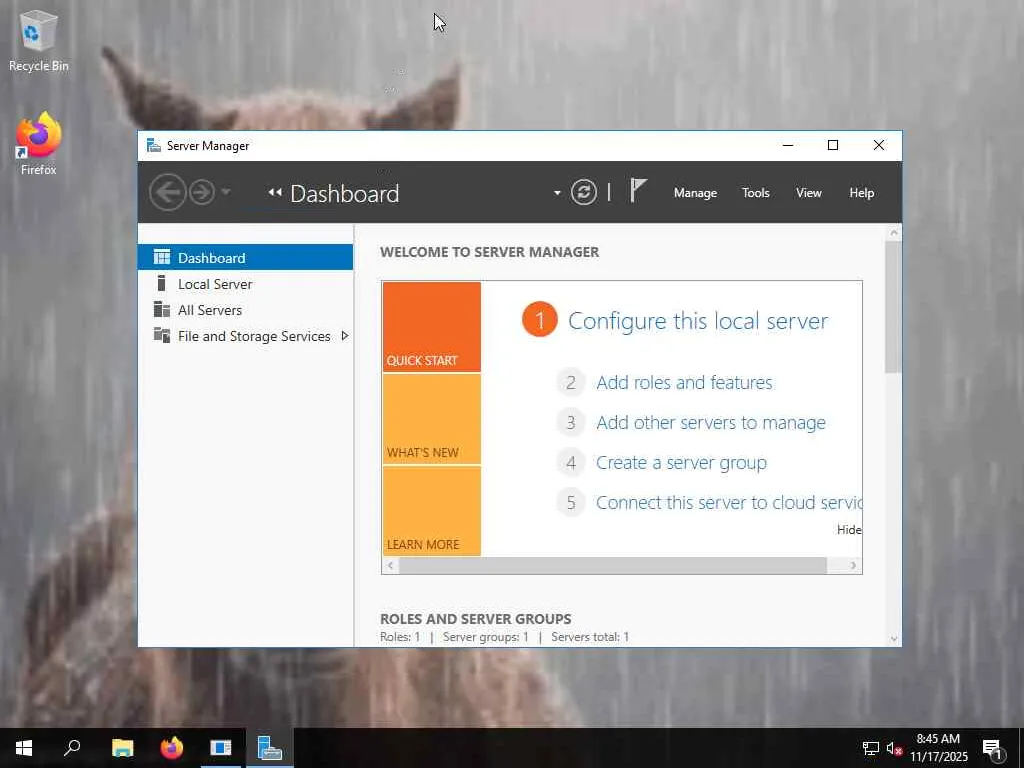
Task: Click the Local Server icon in sidebar
Action: click(161, 283)
